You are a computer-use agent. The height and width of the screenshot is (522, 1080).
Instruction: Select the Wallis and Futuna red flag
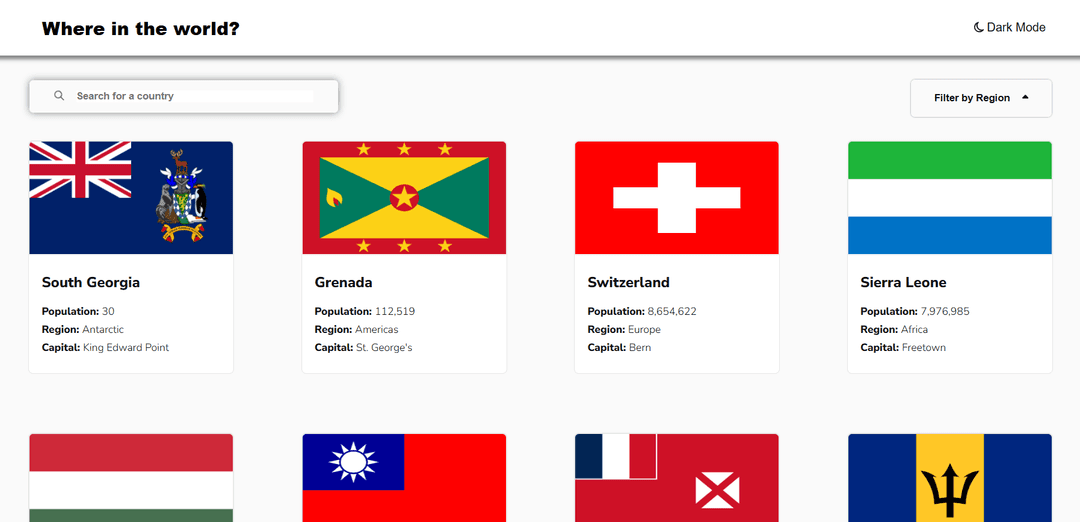[676, 478]
